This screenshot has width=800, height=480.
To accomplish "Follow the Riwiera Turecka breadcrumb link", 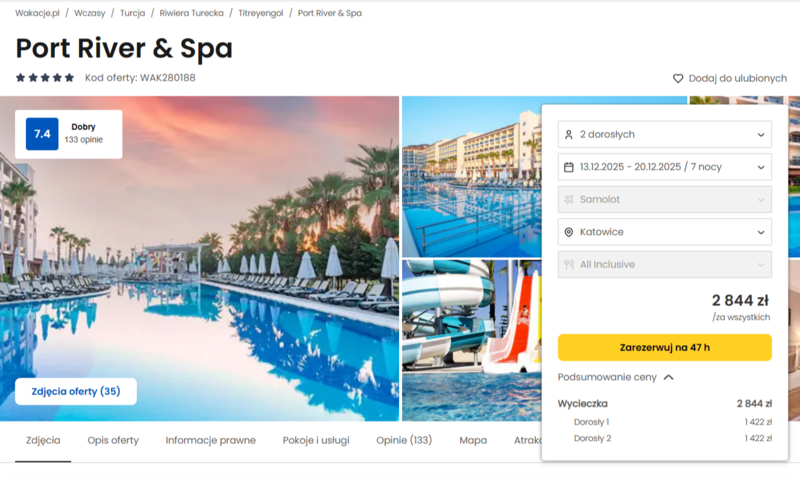I will pyautogui.click(x=191, y=13).
